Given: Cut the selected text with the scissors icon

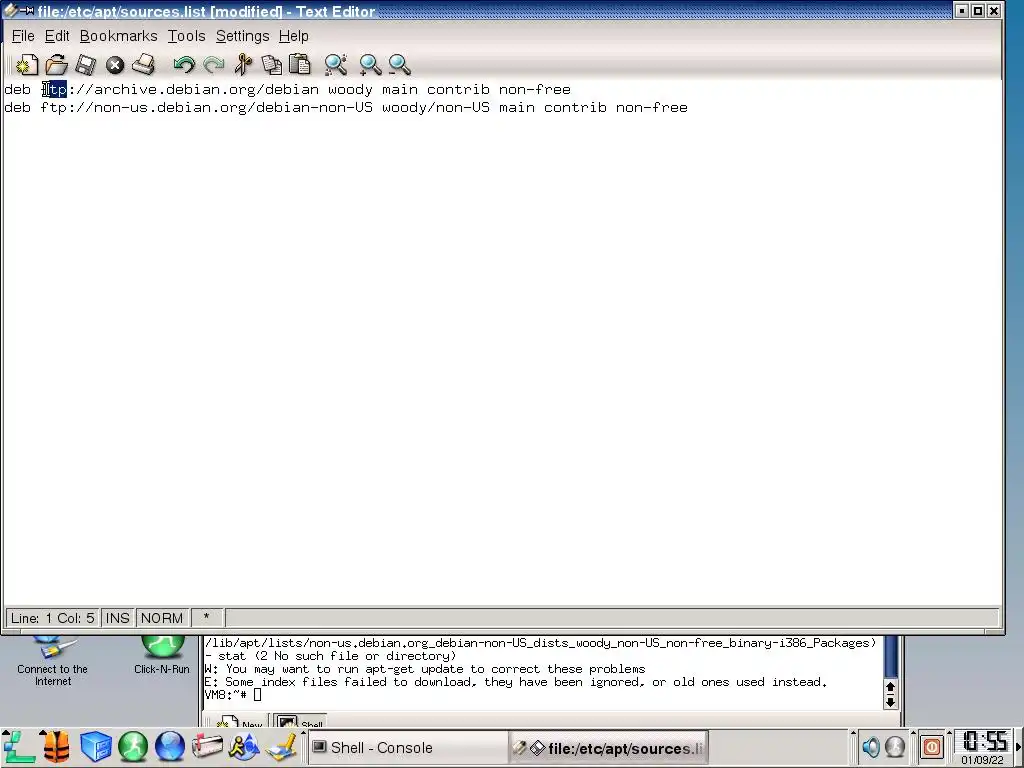Looking at the screenshot, I should click(244, 65).
